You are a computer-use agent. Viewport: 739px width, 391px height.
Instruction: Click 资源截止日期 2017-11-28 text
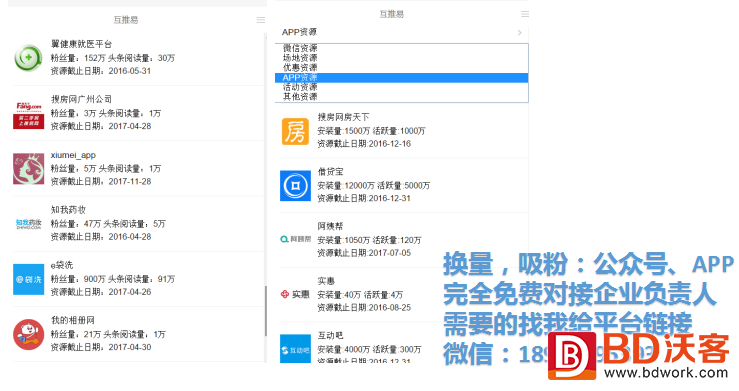click(x=101, y=182)
